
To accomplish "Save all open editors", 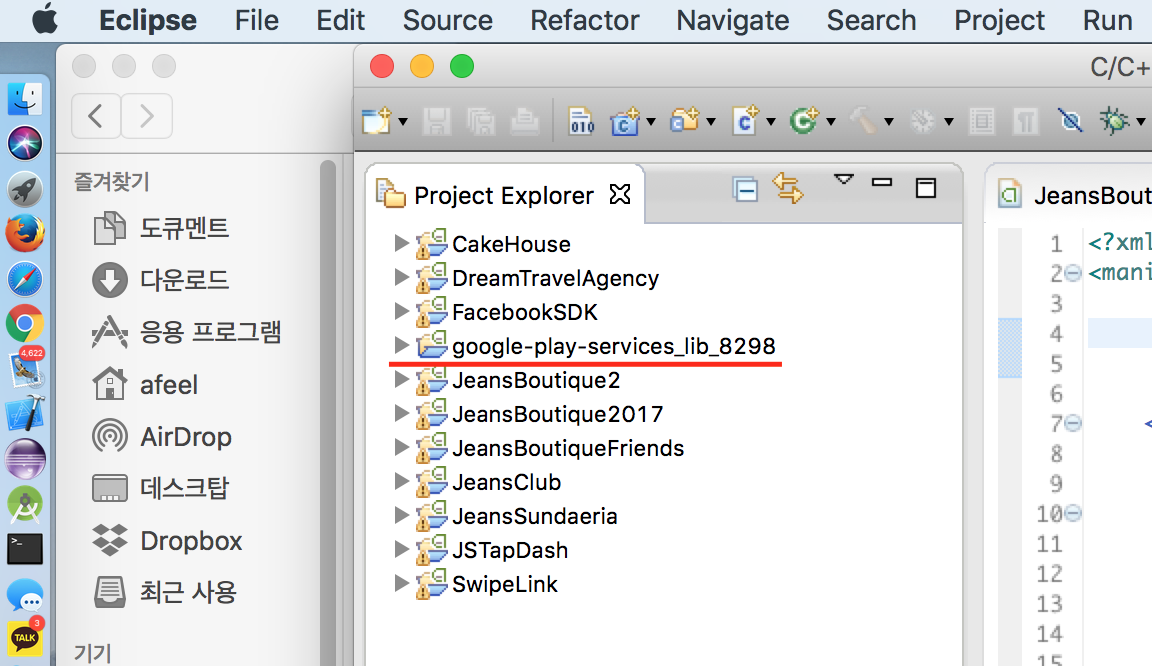I will [481, 120].
